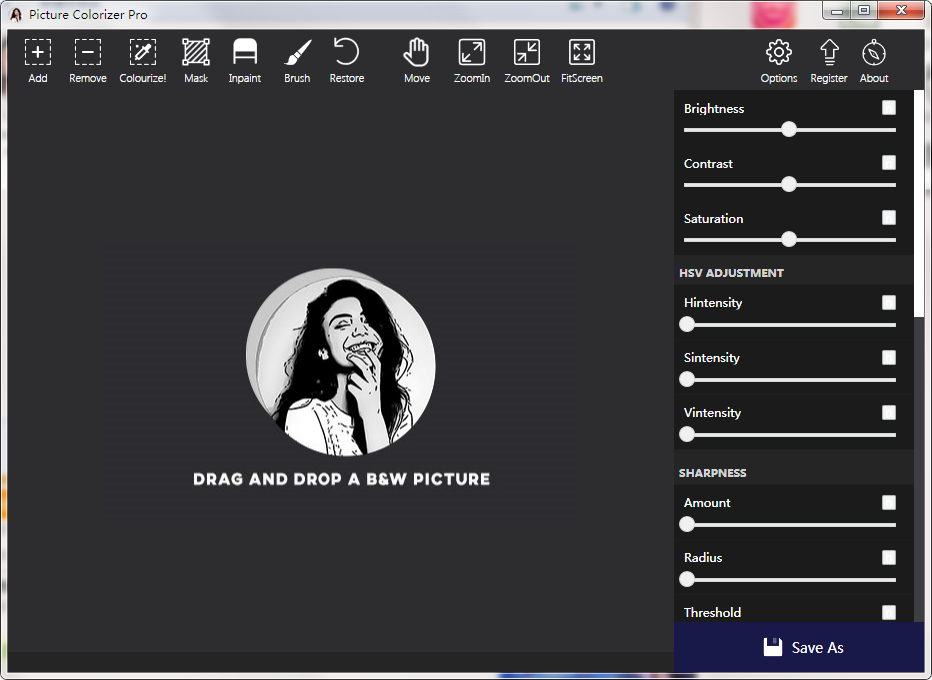Fit image with the FitScreen icon
This screenshot has height=680, width=932.
pyautogui.click(x=581, y=53)
